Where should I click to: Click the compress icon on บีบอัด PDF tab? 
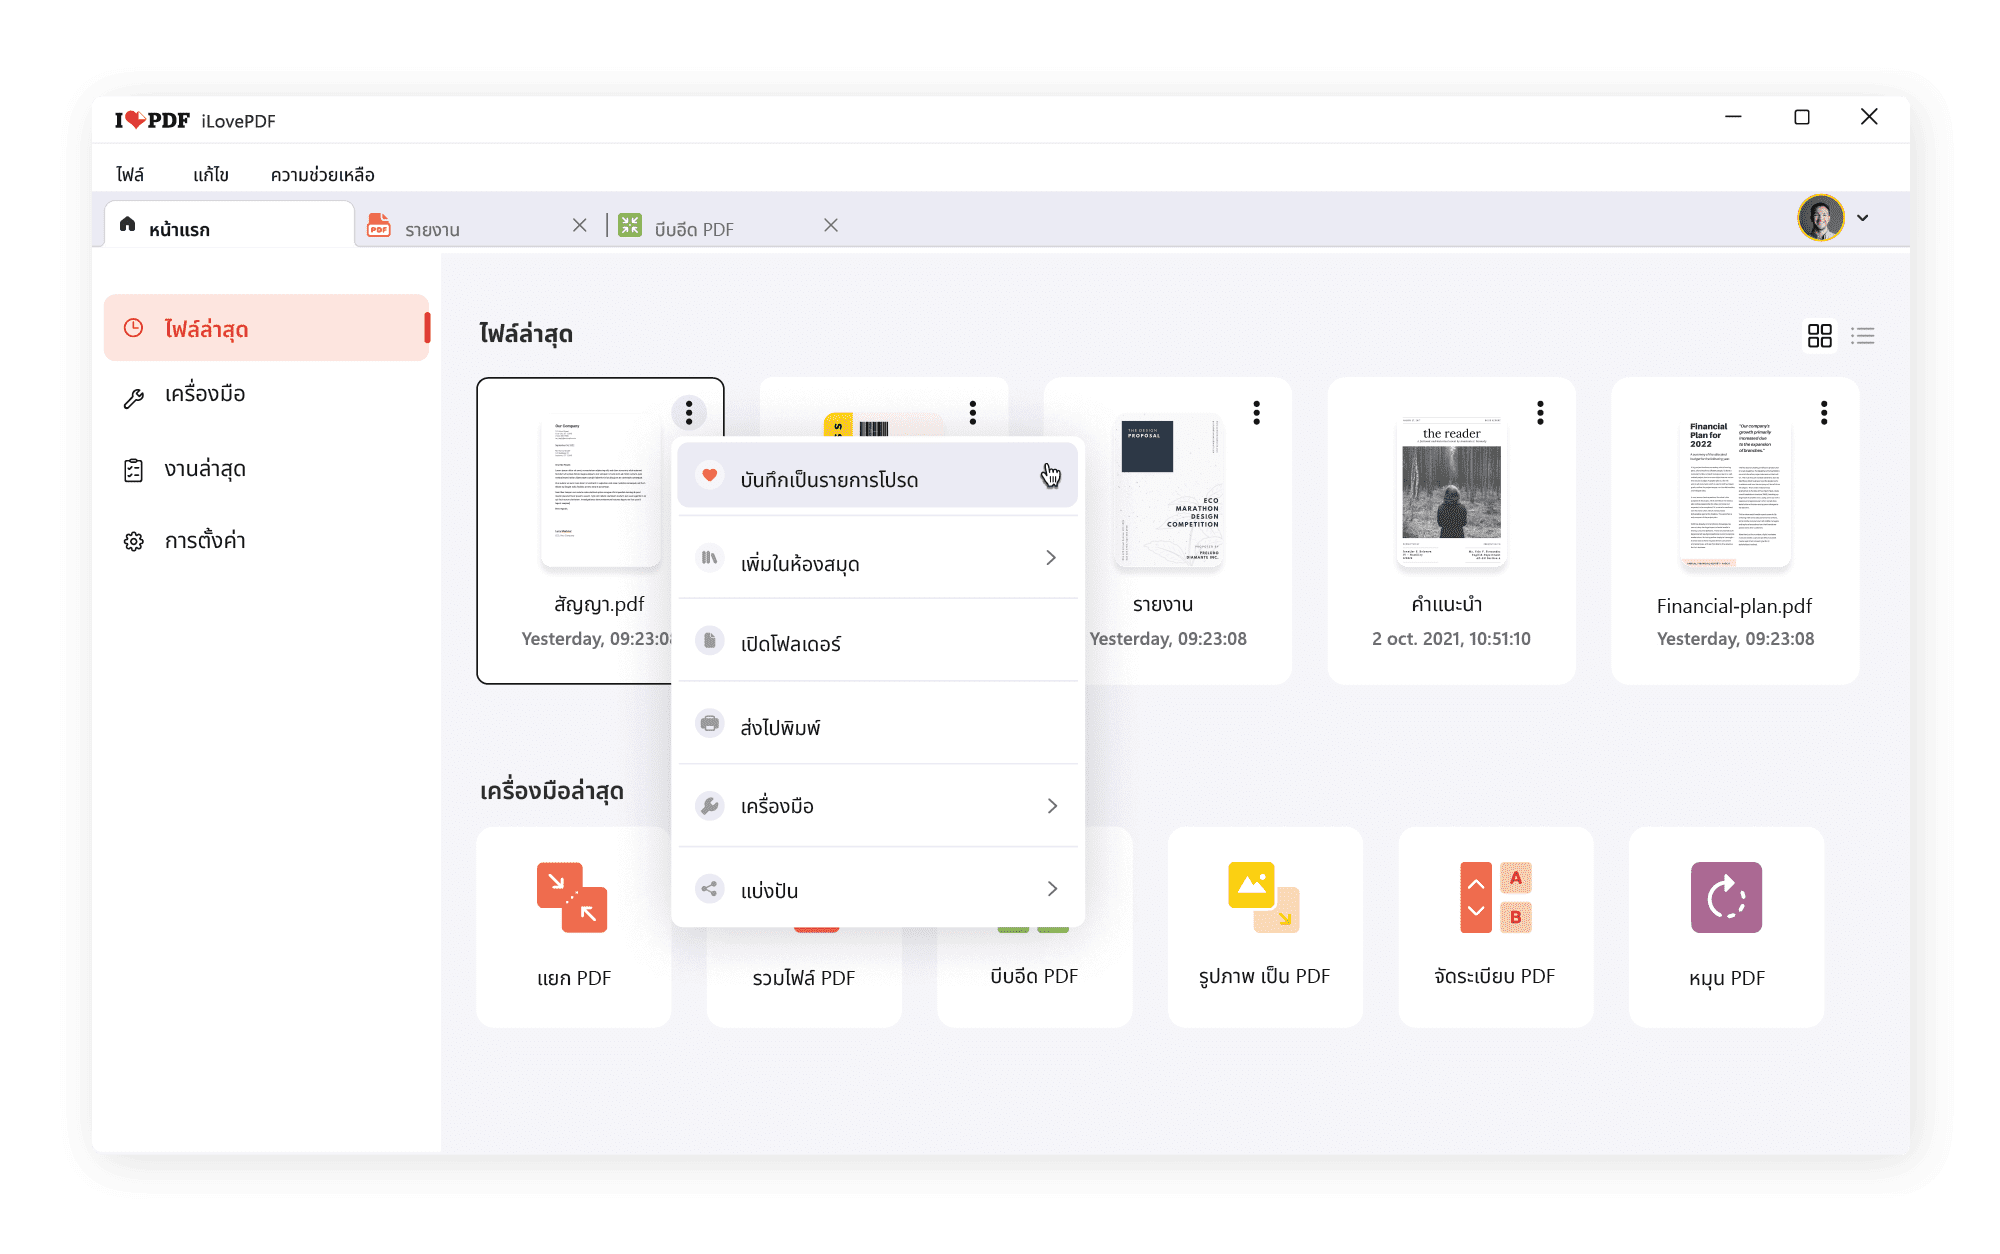click(630, 225)
